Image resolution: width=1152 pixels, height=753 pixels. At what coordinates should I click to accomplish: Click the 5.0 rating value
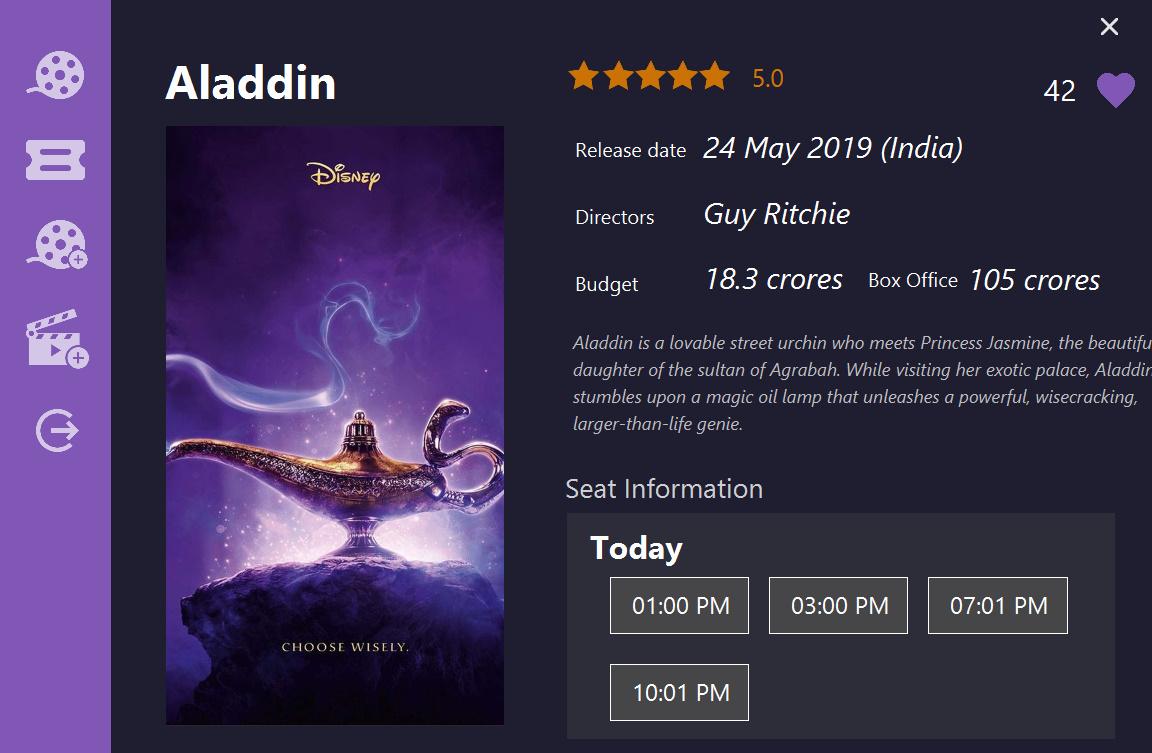768,78
